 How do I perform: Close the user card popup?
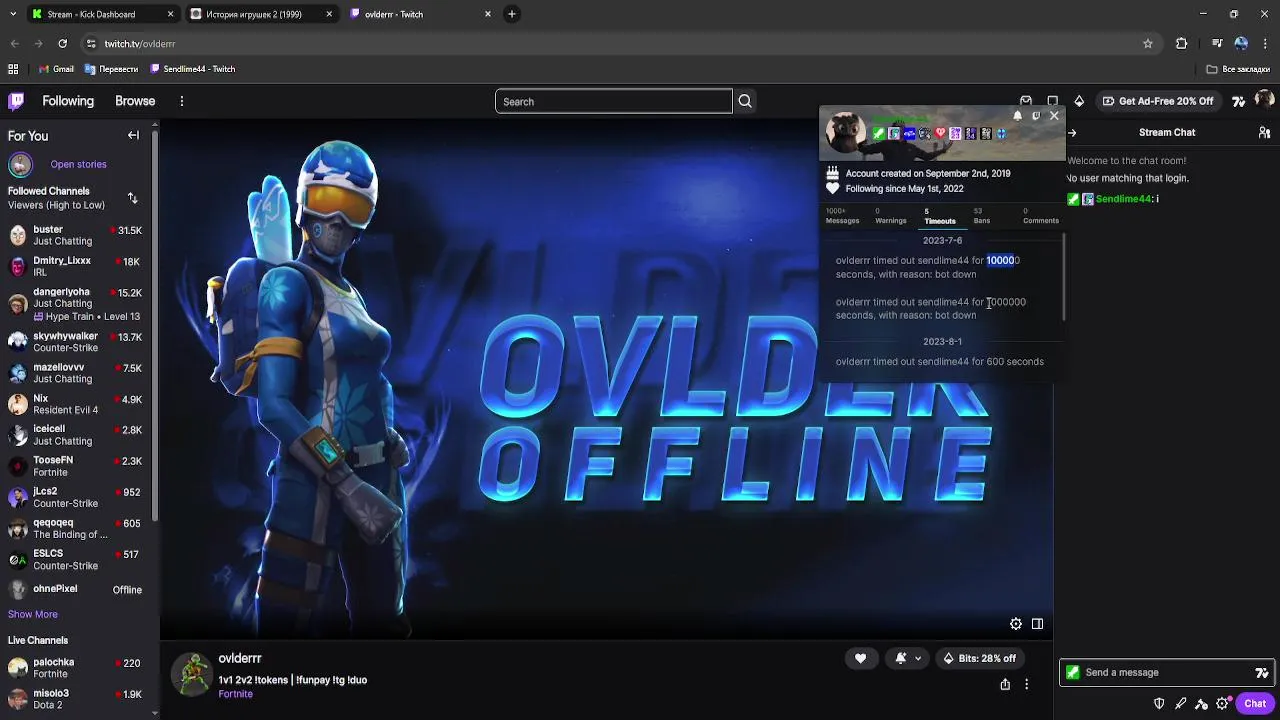click(1054, 116)
